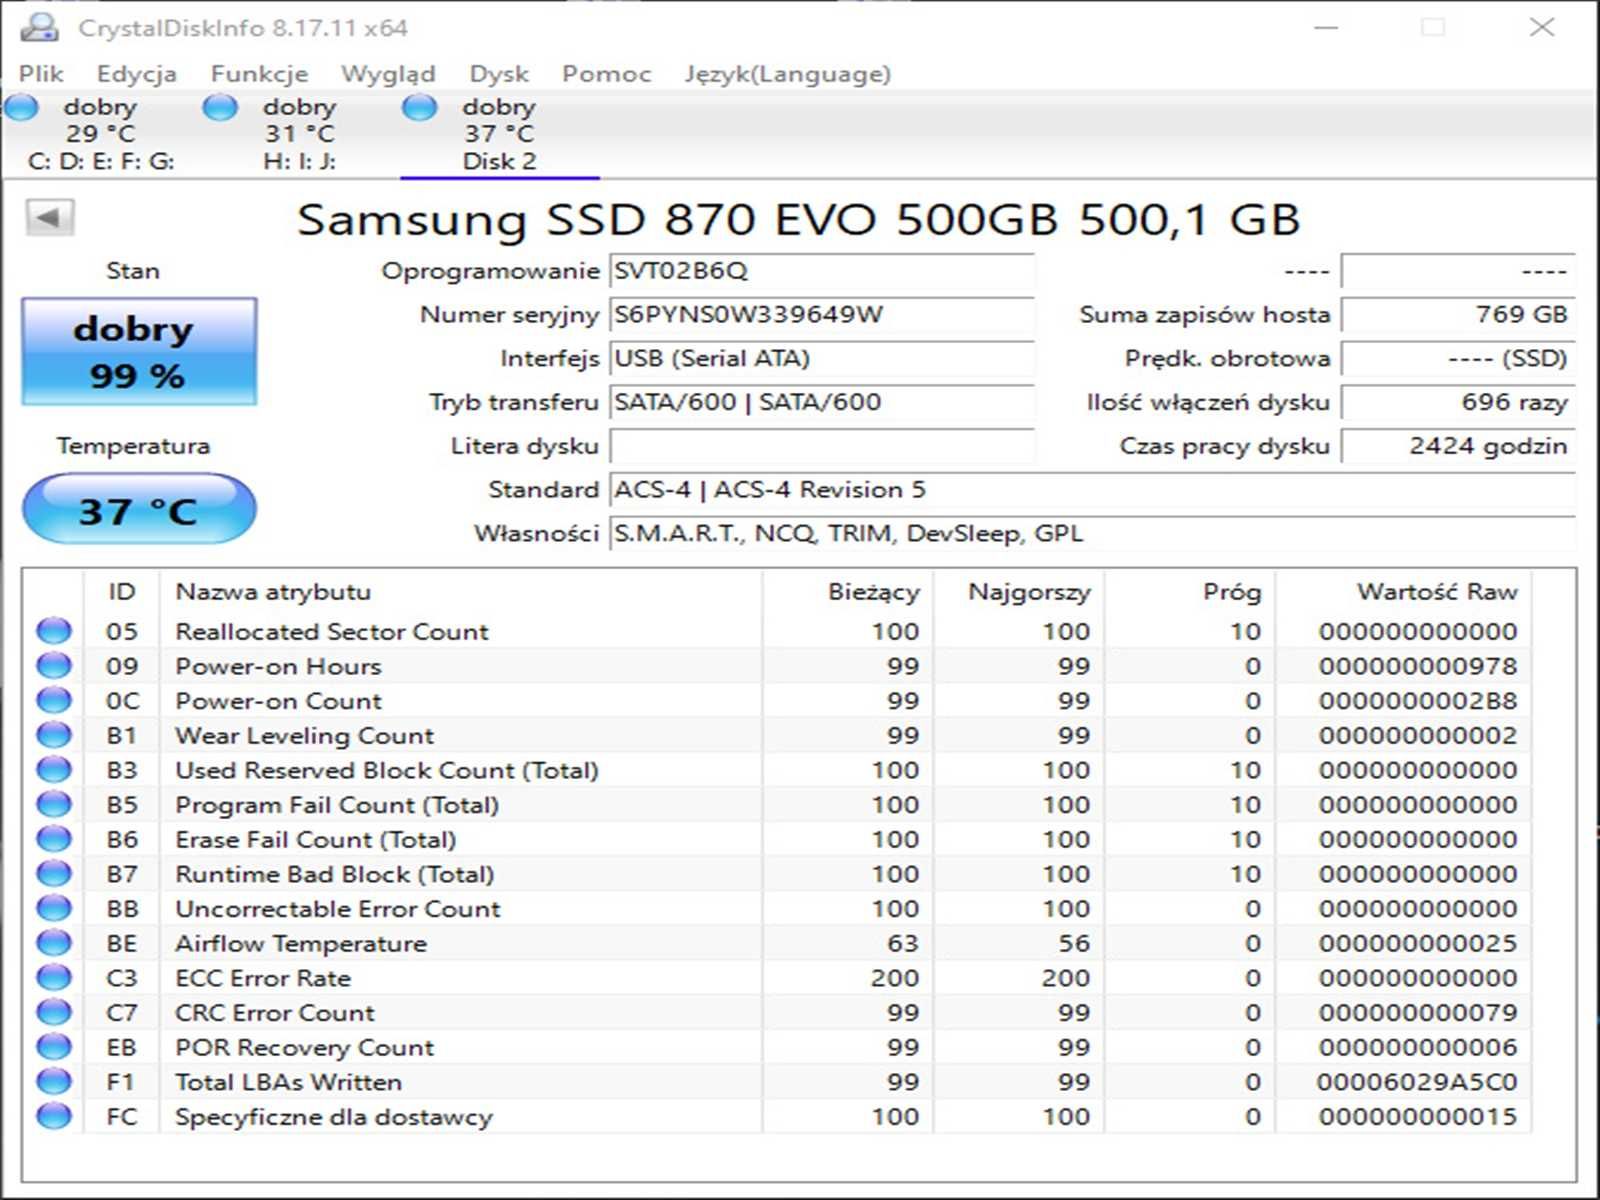Click the Wartość Raw column header

tap(1404, 592)
